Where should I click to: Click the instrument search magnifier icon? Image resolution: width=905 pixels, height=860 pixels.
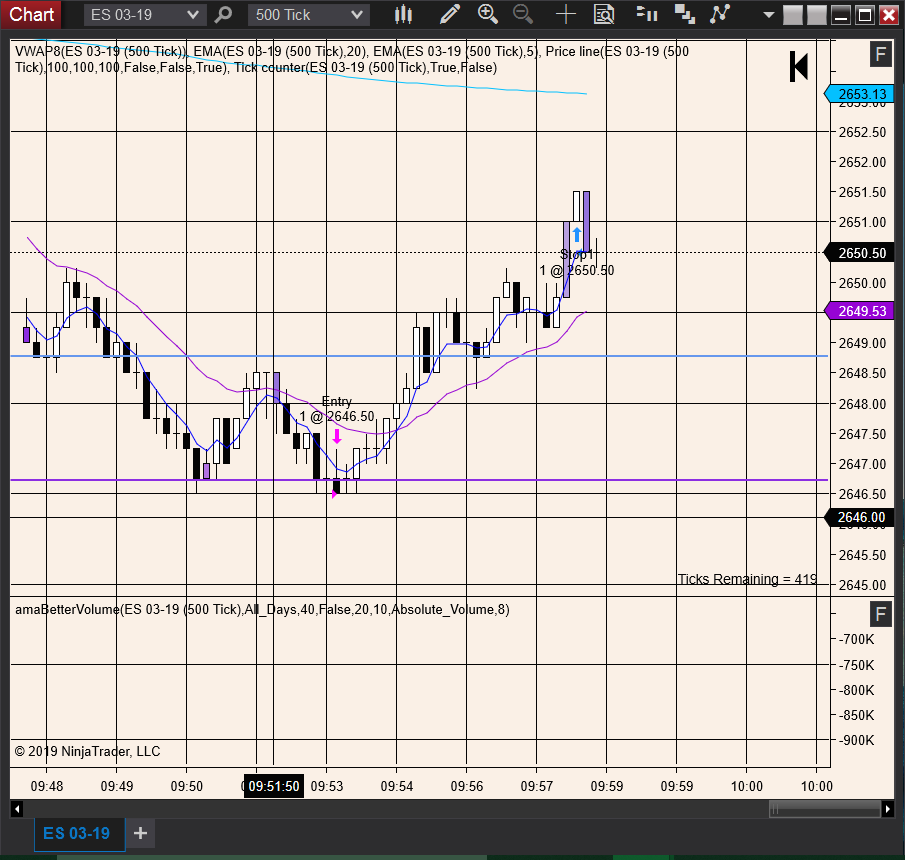223,14
